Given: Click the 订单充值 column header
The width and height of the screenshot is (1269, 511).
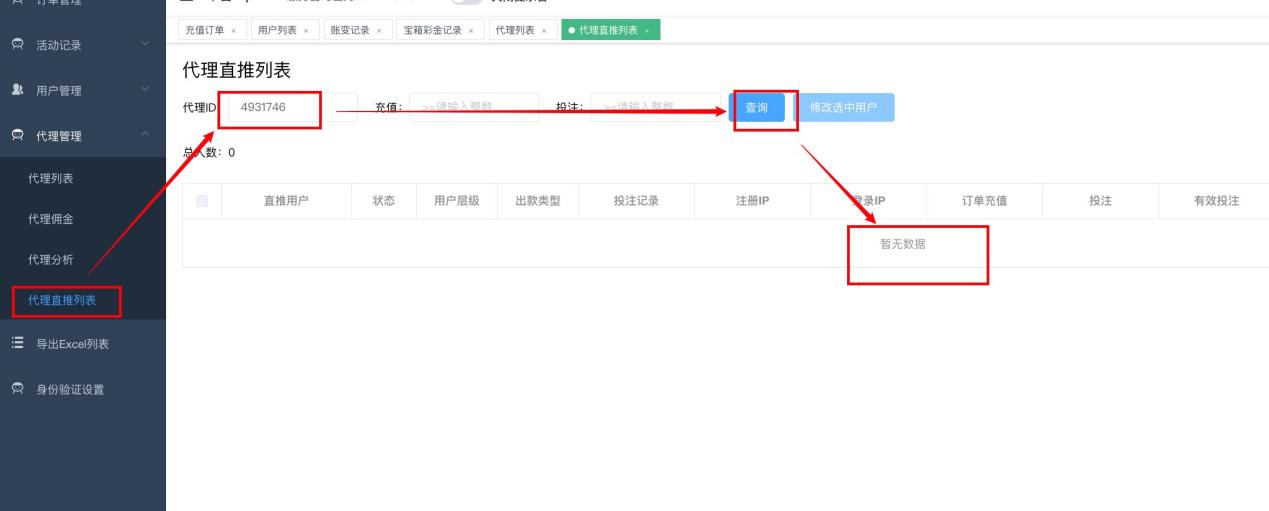Looking at the screenshot, I should (984, 201).
